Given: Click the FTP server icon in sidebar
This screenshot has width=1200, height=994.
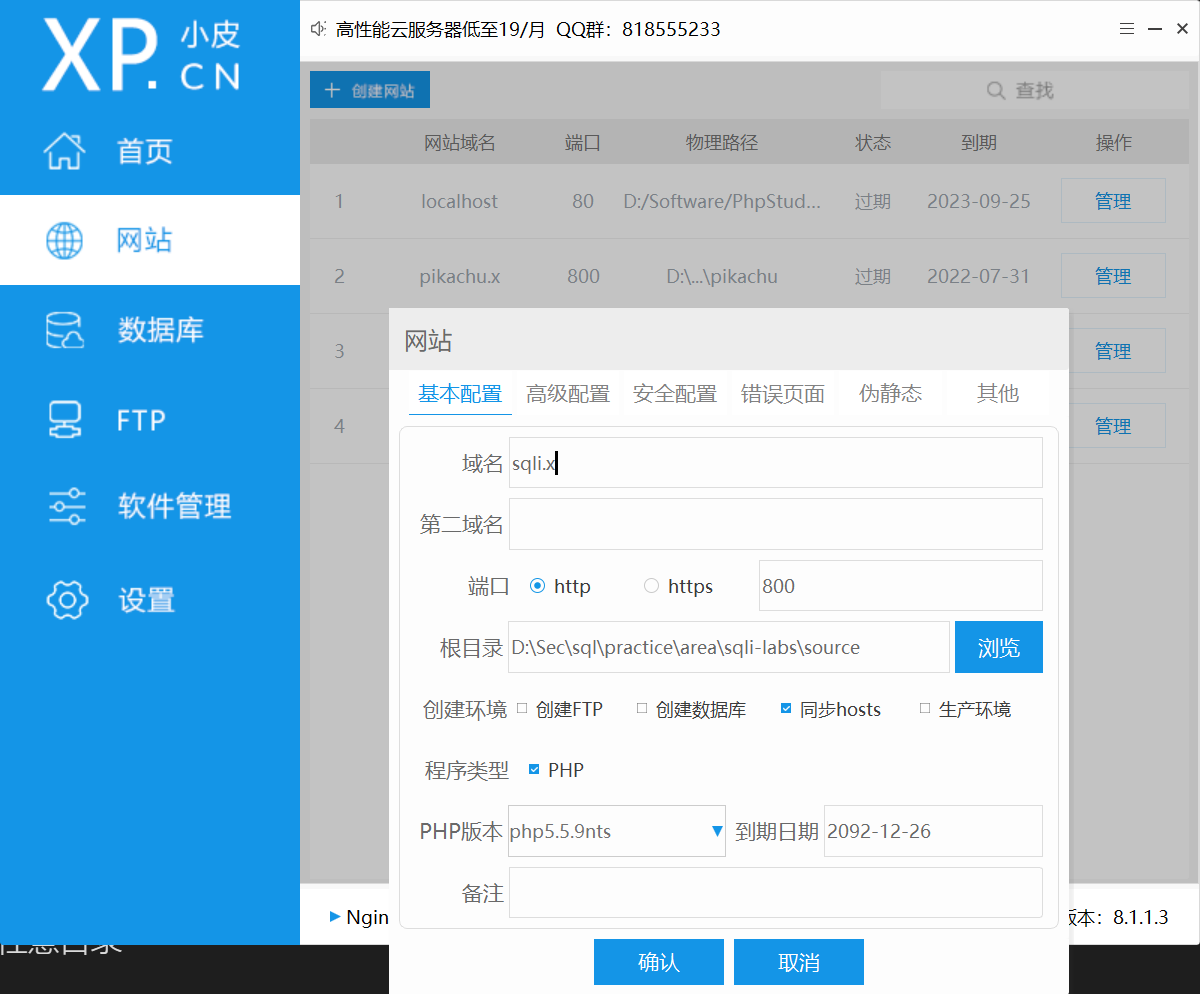Looking at the screenshot, I should click(65, 420).
